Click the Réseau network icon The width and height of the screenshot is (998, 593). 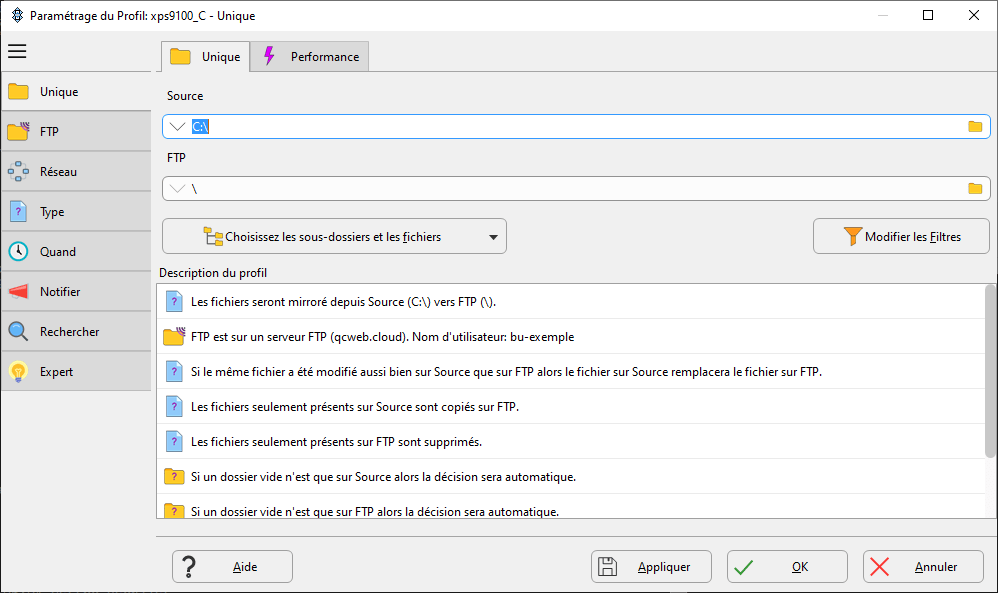pyautogui.click(x=18, y=171)
